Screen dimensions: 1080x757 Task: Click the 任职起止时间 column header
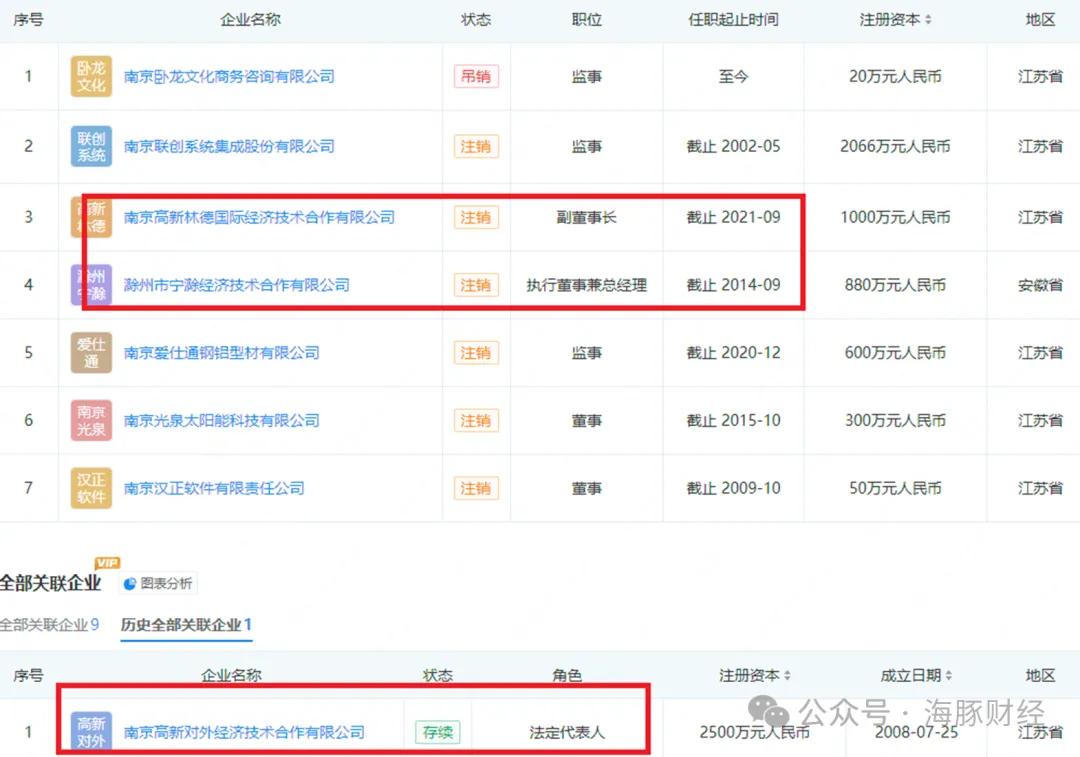click(734, 20)
